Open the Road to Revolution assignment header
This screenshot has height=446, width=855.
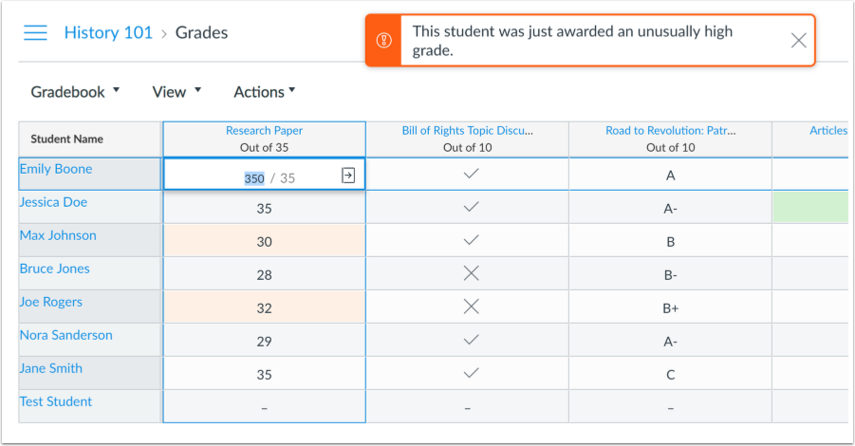pos(670,131)
